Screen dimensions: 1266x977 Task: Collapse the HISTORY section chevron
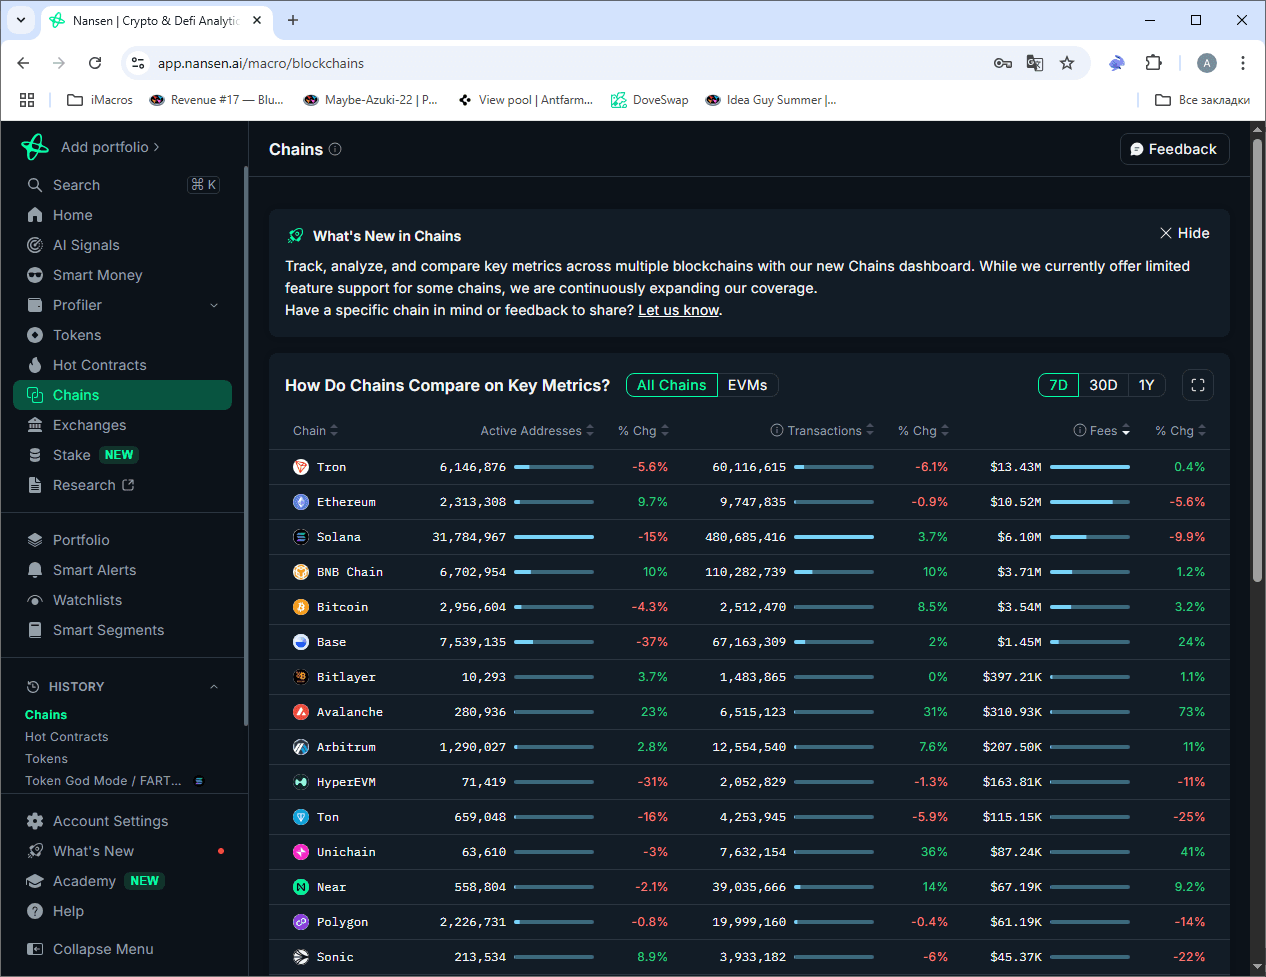[214, 687]
